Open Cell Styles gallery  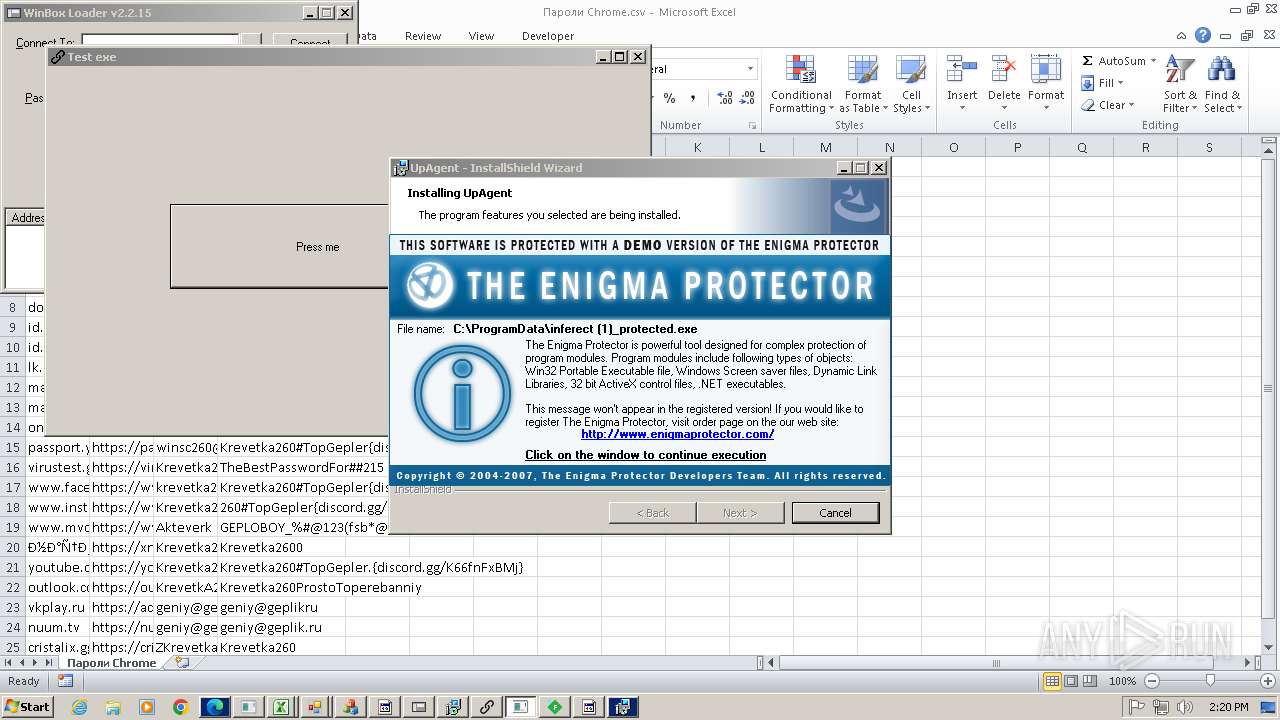tap(910, 85)
